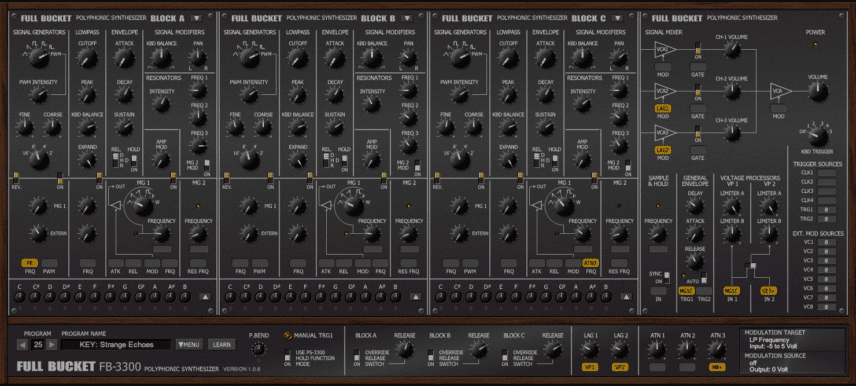
Task: Go to the next program with right arrow
Action: click(x=51, y=345)
